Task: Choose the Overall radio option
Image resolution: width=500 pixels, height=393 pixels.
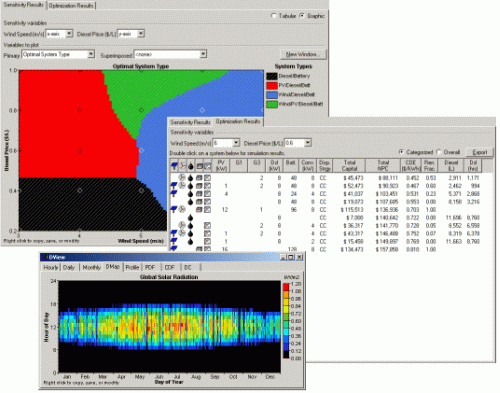Action: coord(439,152)
